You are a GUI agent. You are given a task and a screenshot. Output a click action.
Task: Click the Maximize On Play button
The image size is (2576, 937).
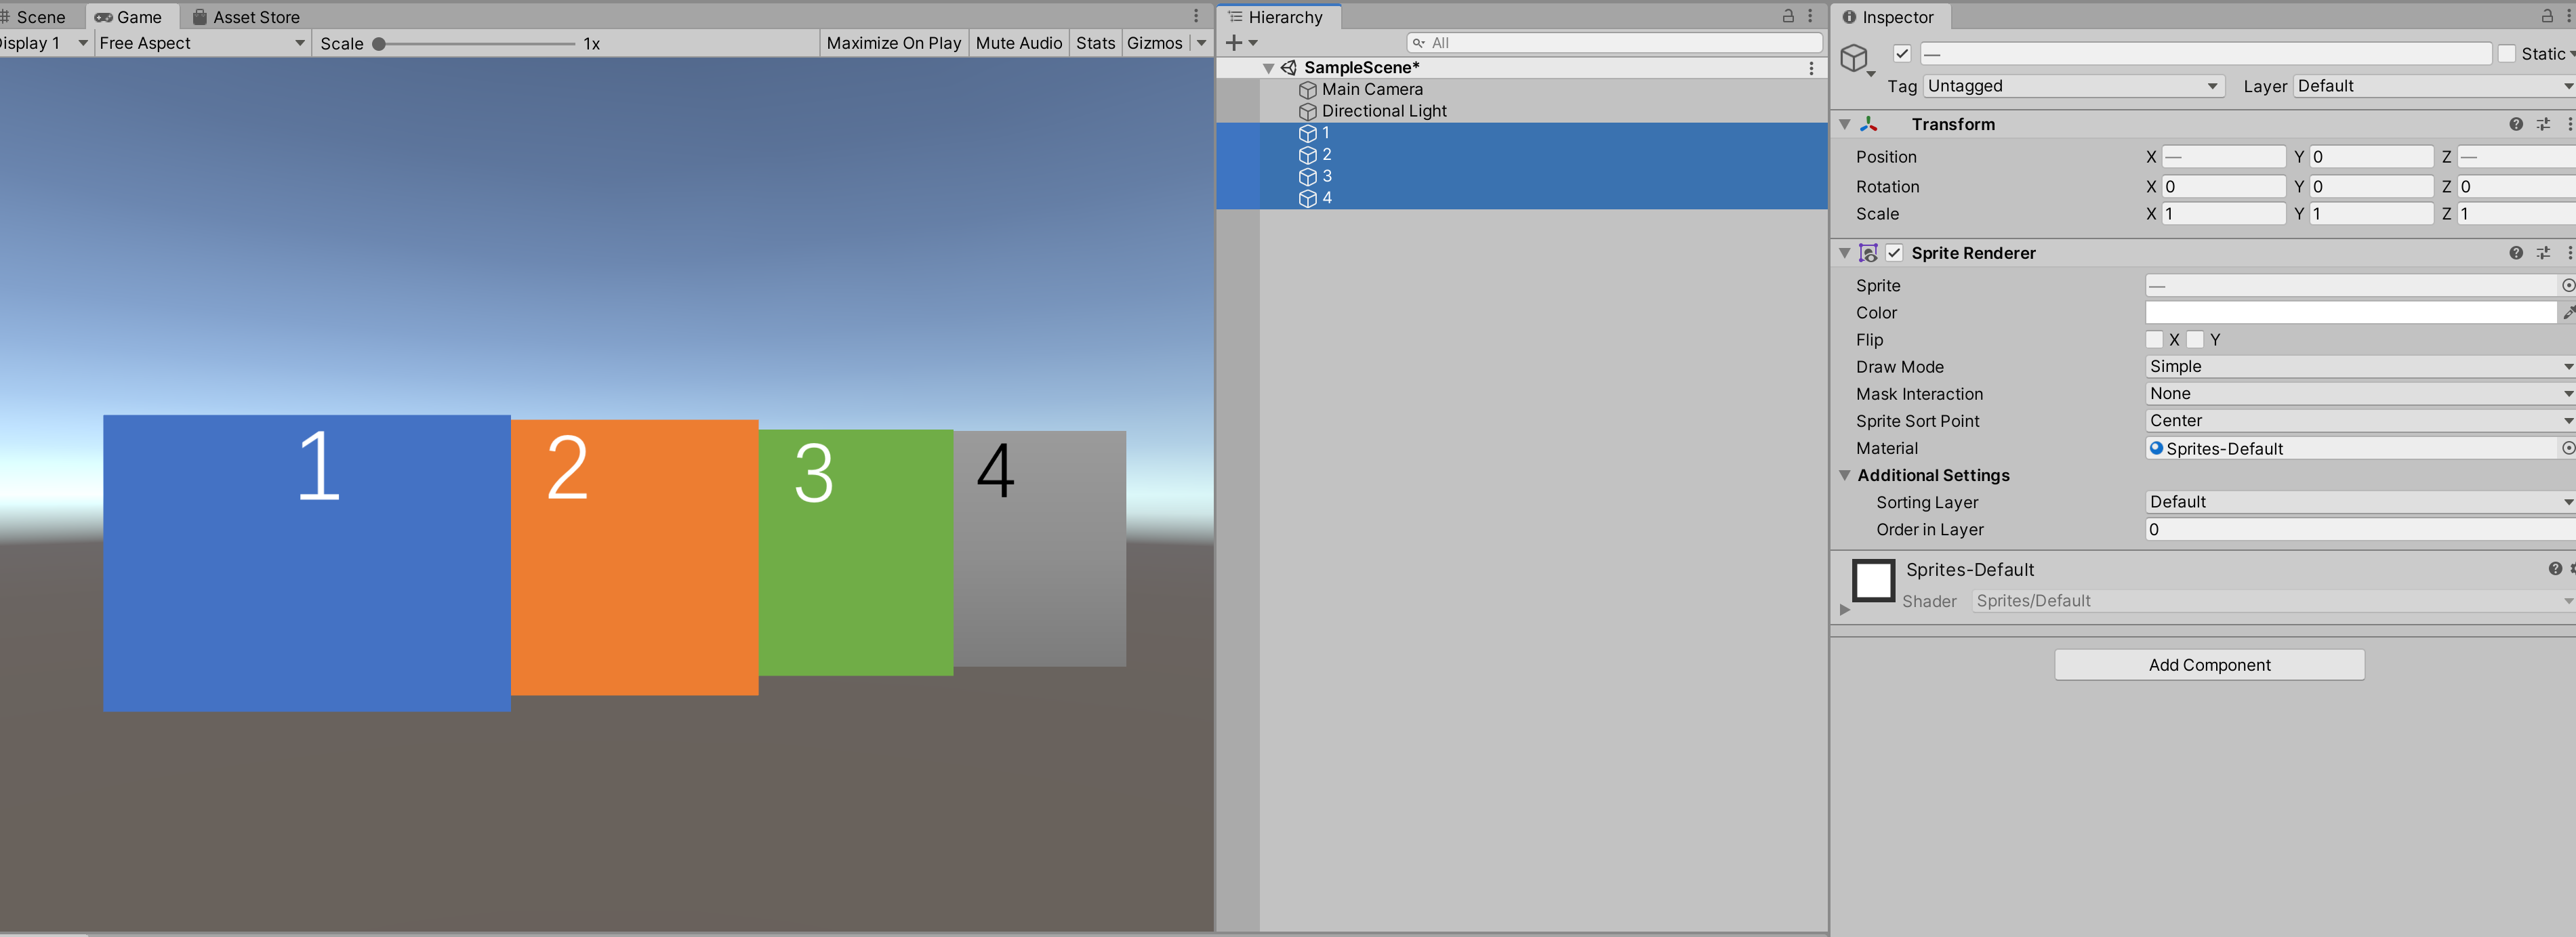tap(893, 43)
